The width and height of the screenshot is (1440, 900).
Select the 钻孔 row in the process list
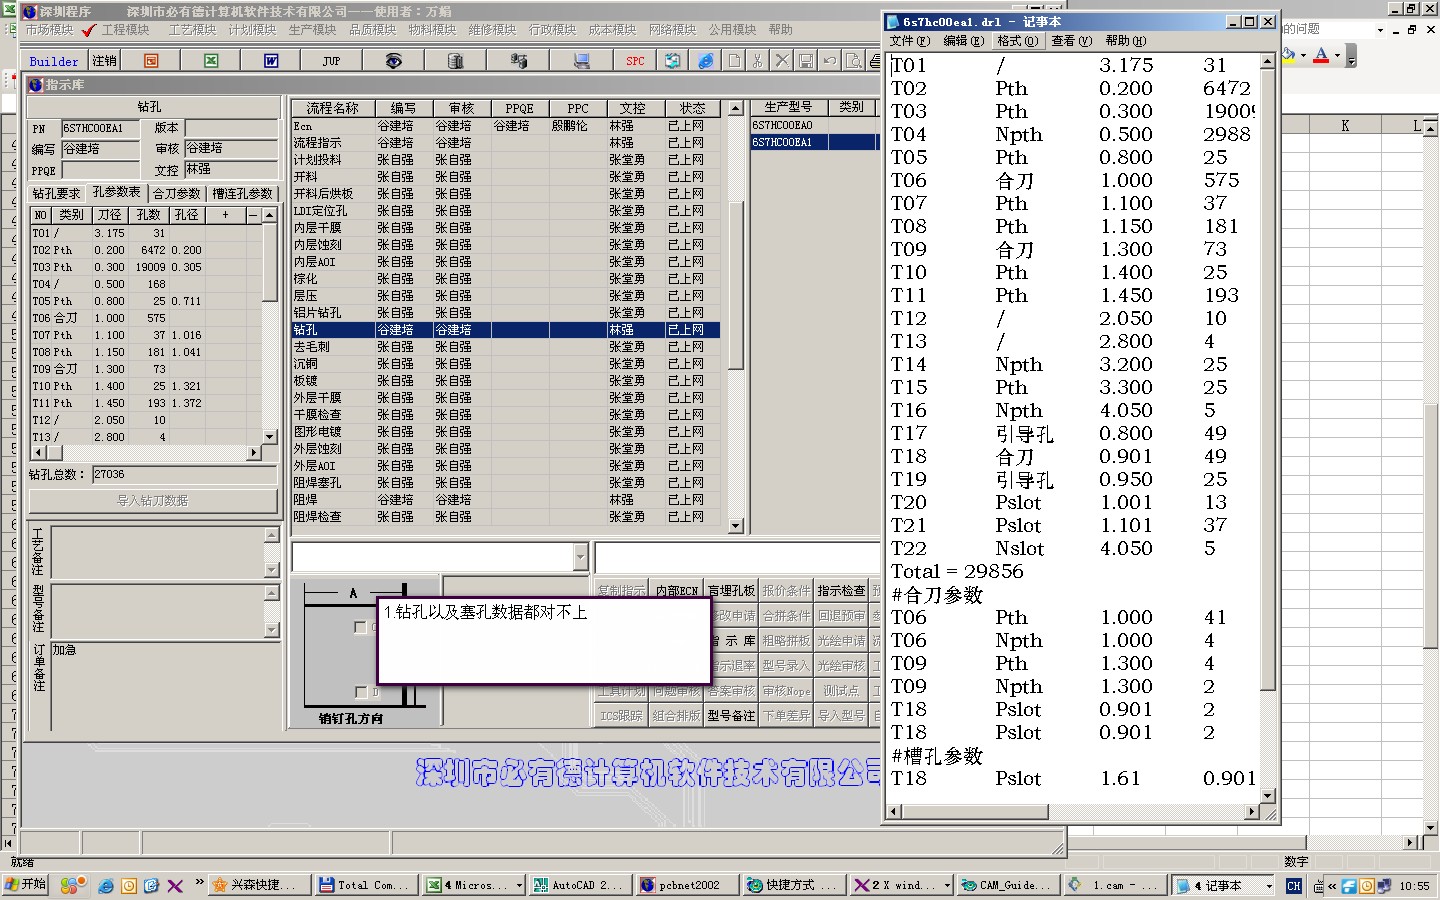(x=507, y=329)
